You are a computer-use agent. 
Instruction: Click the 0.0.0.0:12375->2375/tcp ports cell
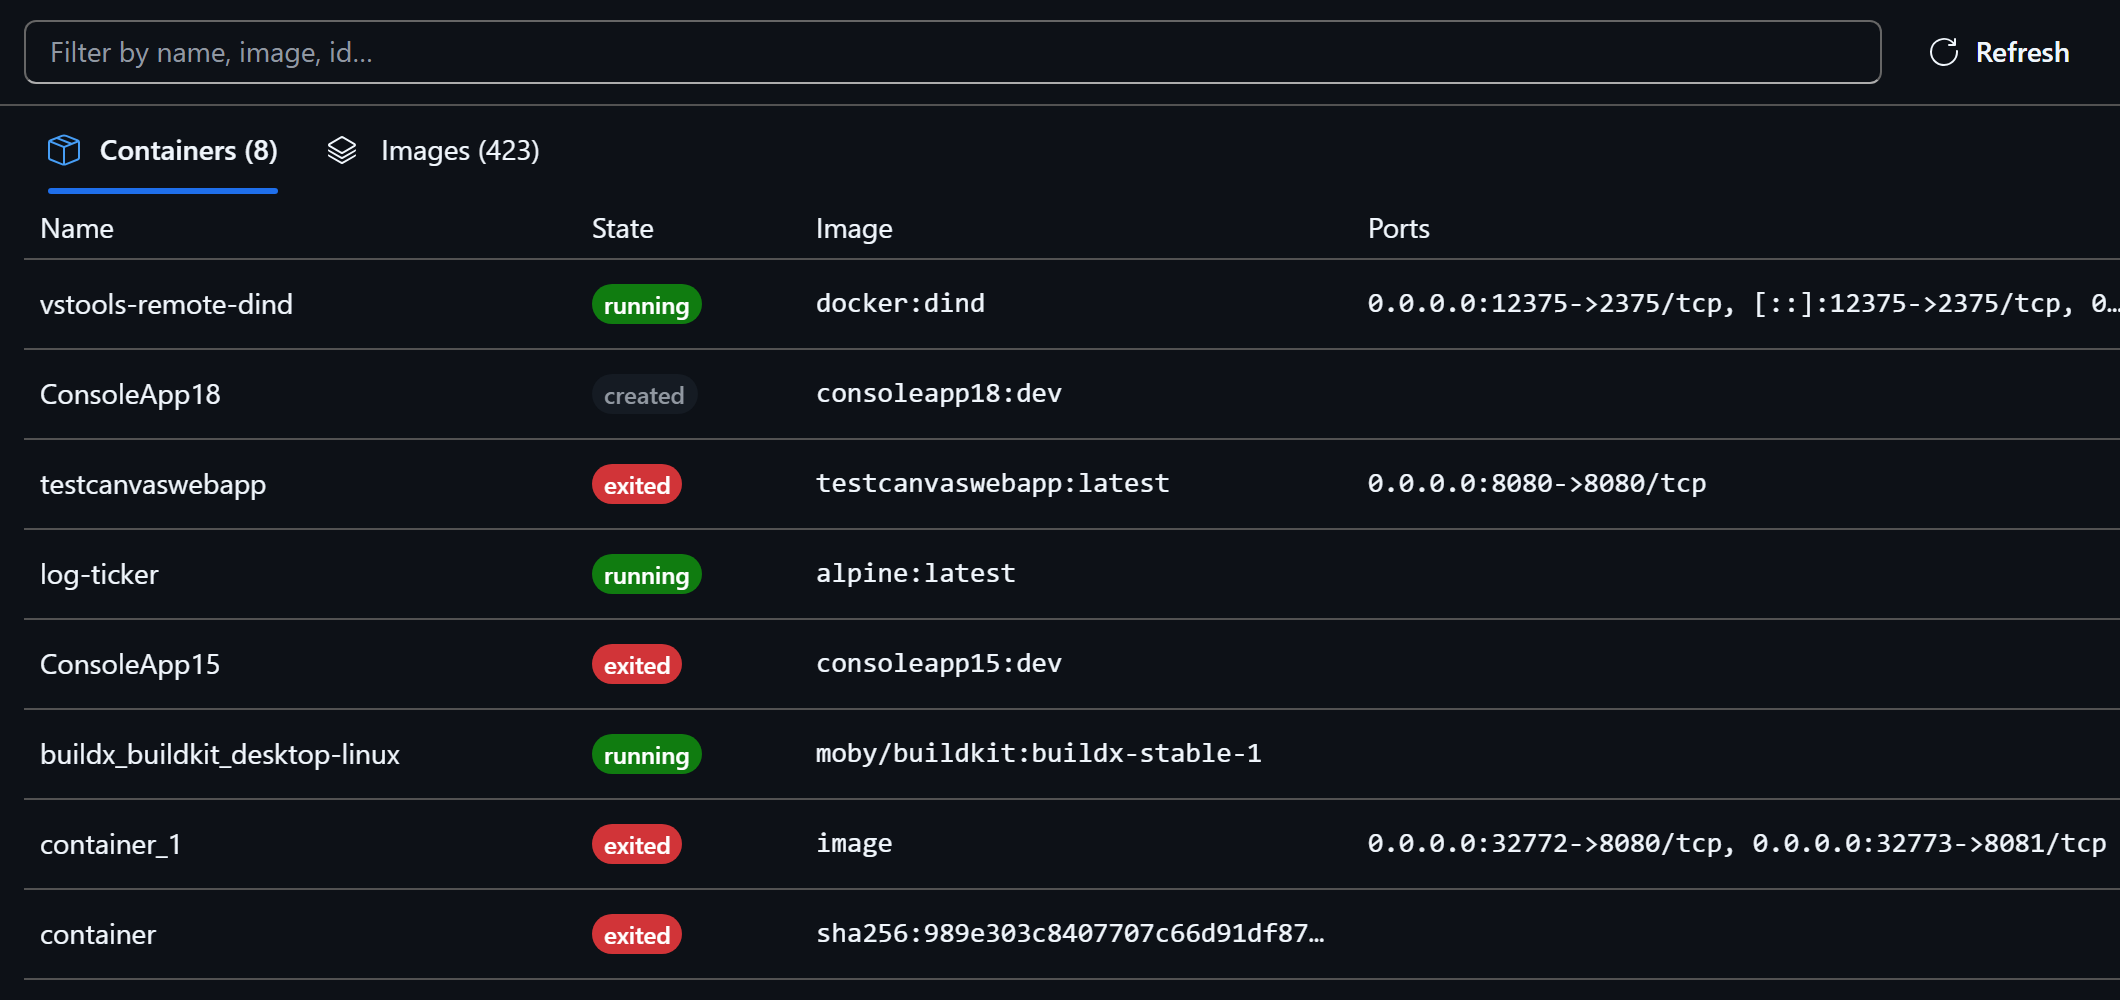pyautogui.click(x=1742, y=303)
